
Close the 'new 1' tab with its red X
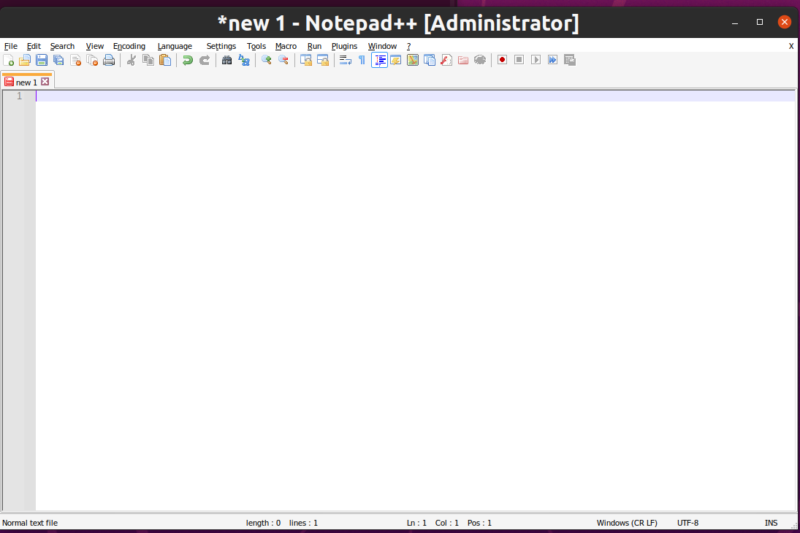click(44, 82)
